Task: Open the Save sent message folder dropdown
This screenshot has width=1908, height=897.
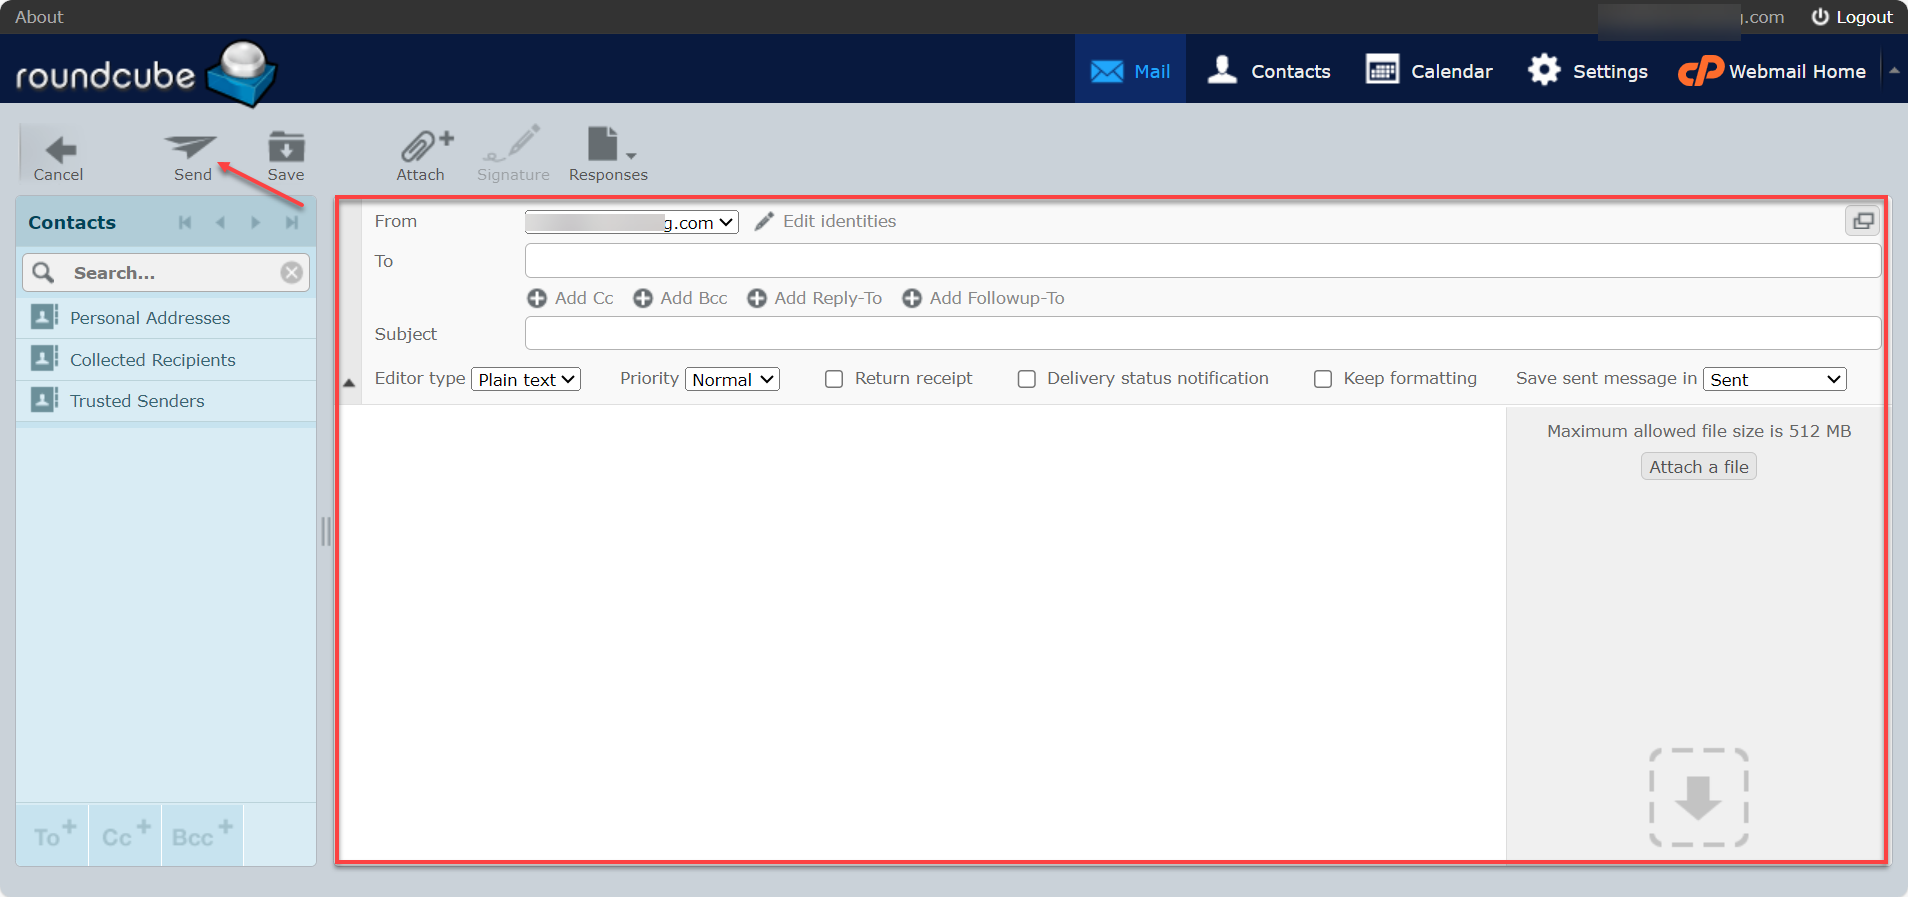Action: coord(1774,379)
